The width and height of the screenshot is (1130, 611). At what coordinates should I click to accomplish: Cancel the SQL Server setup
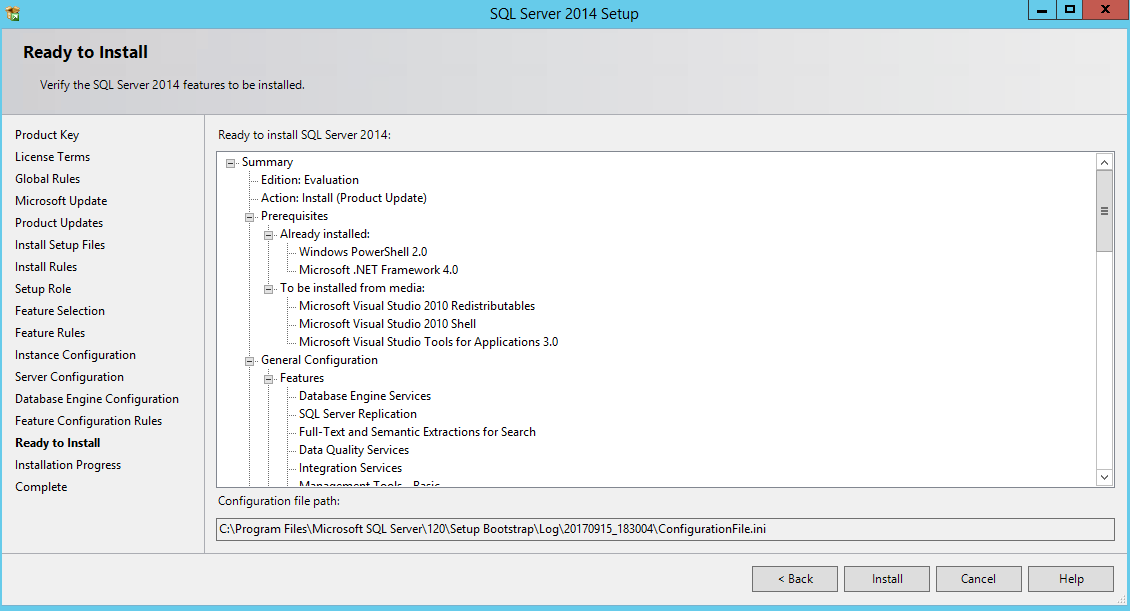[978, 579]
